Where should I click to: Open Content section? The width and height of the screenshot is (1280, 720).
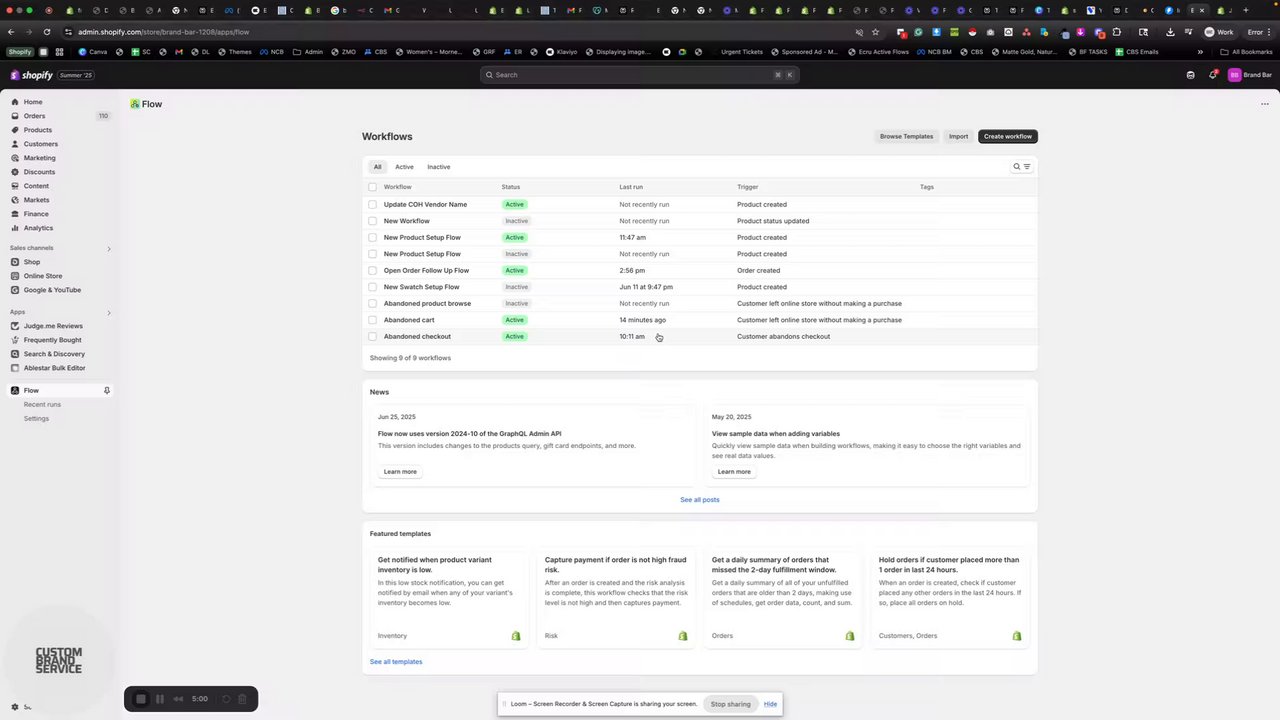click(36, 186)
